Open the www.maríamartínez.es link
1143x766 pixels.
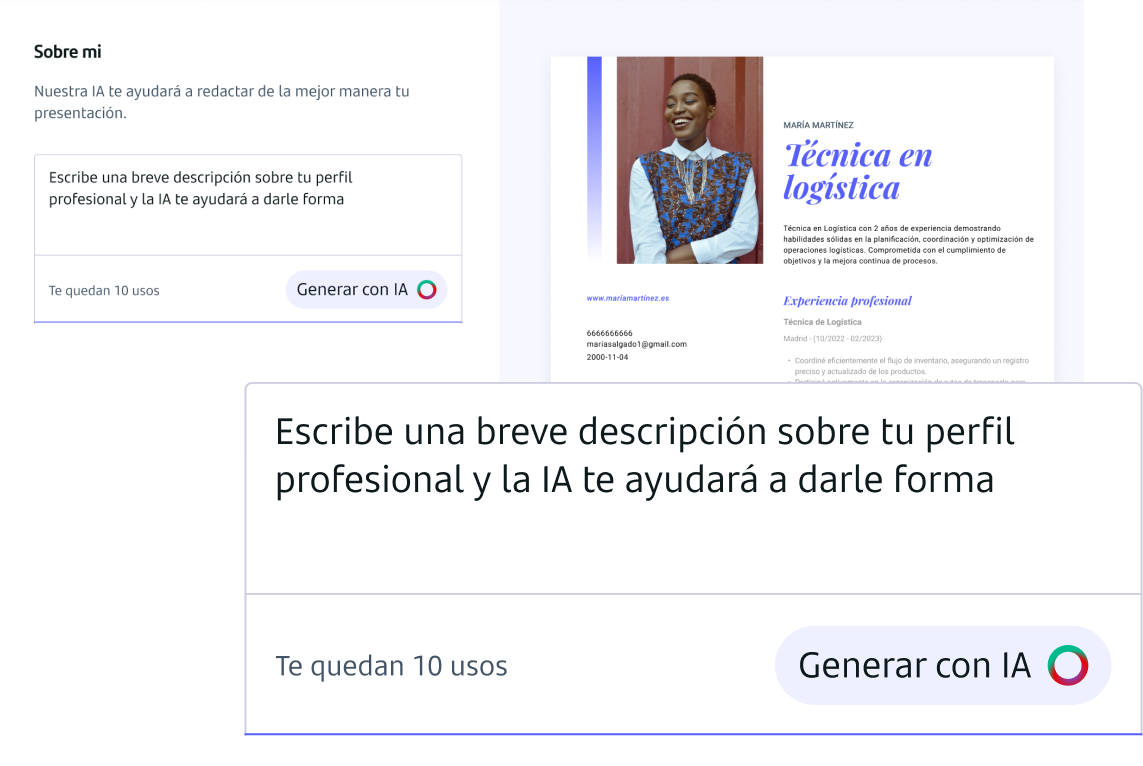[630, 296]
